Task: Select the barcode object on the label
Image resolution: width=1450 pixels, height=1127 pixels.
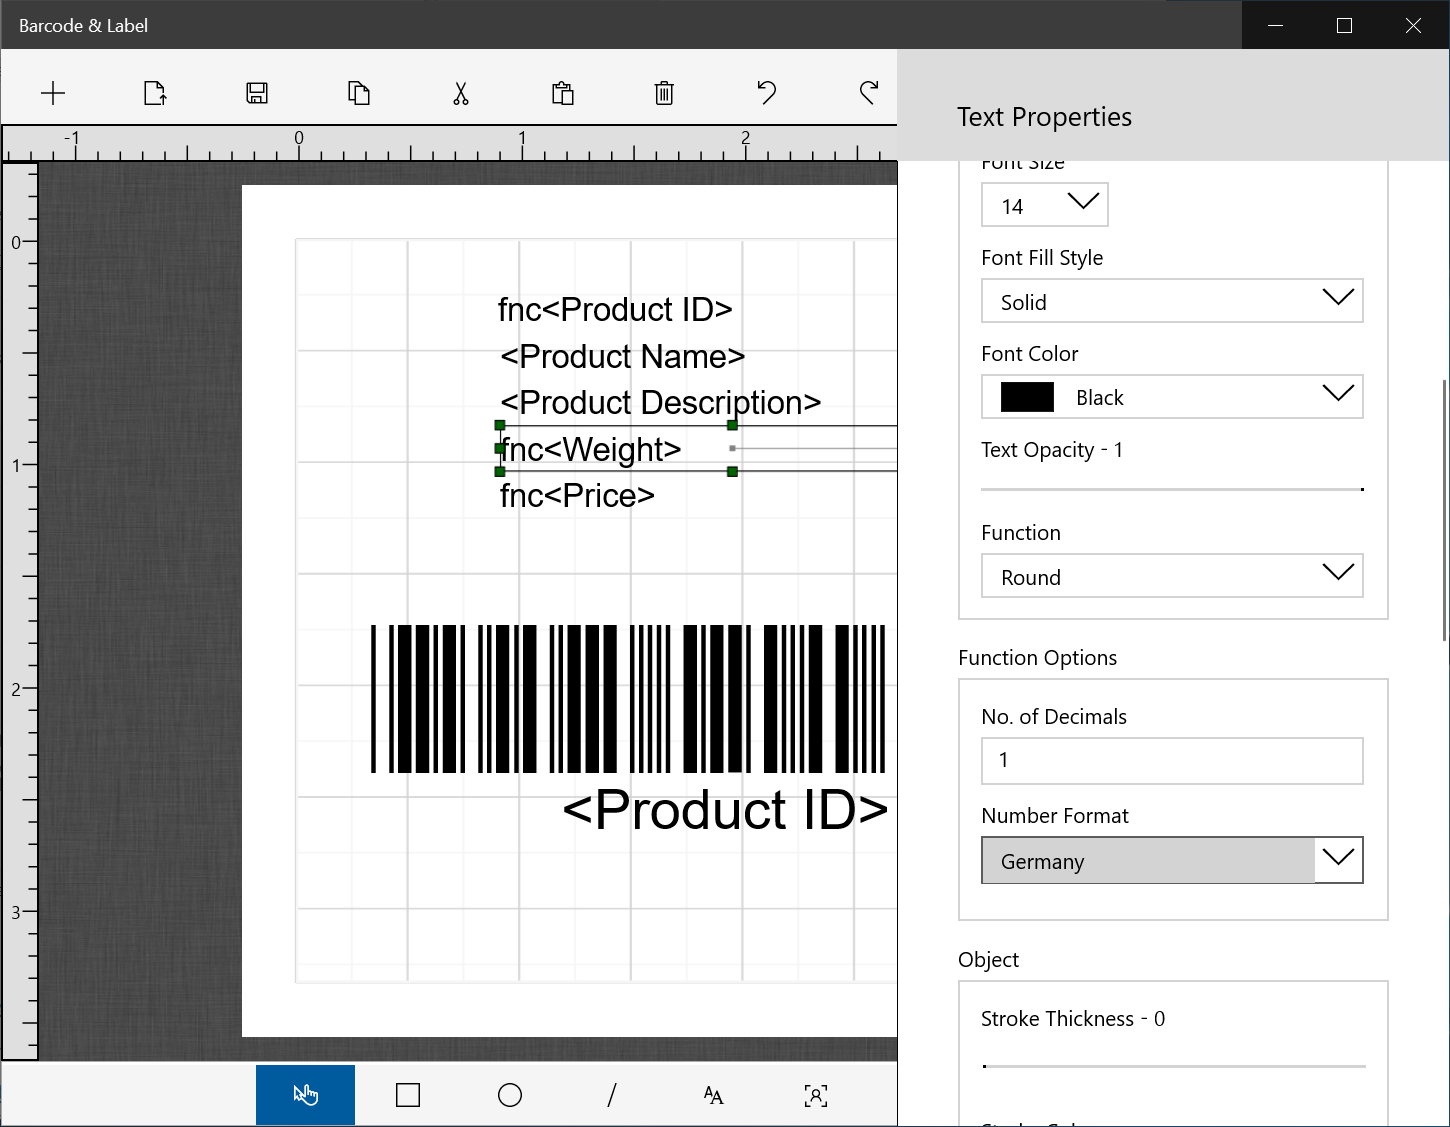Action: click(628, 699)
